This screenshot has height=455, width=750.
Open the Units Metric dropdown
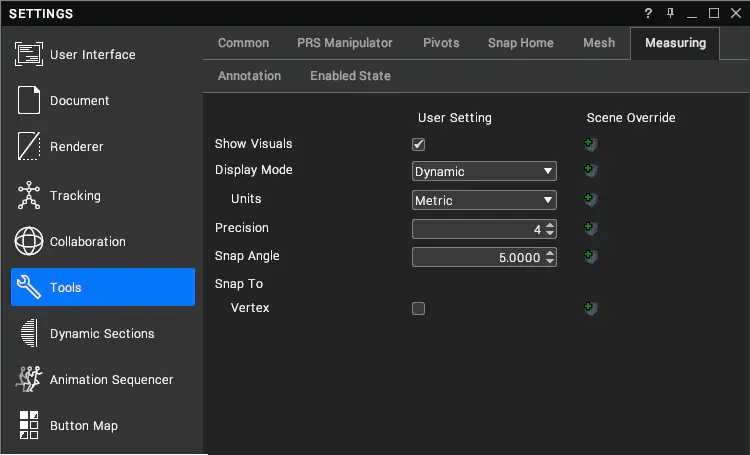tap(484, 200)
